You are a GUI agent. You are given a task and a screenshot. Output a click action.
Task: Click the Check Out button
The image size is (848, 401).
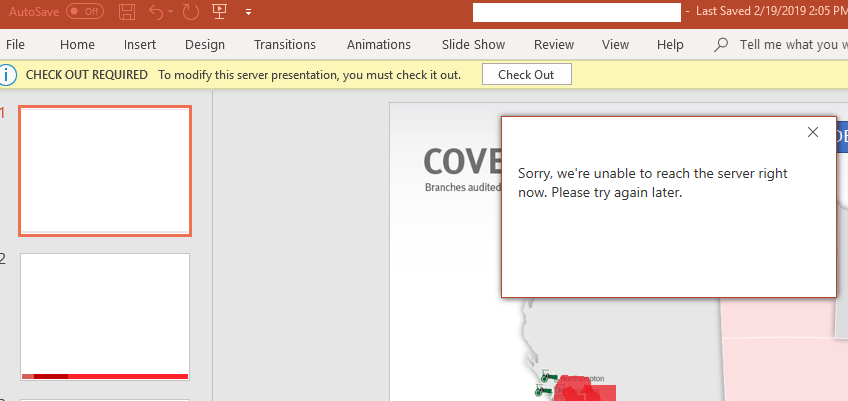coord(526,75)
